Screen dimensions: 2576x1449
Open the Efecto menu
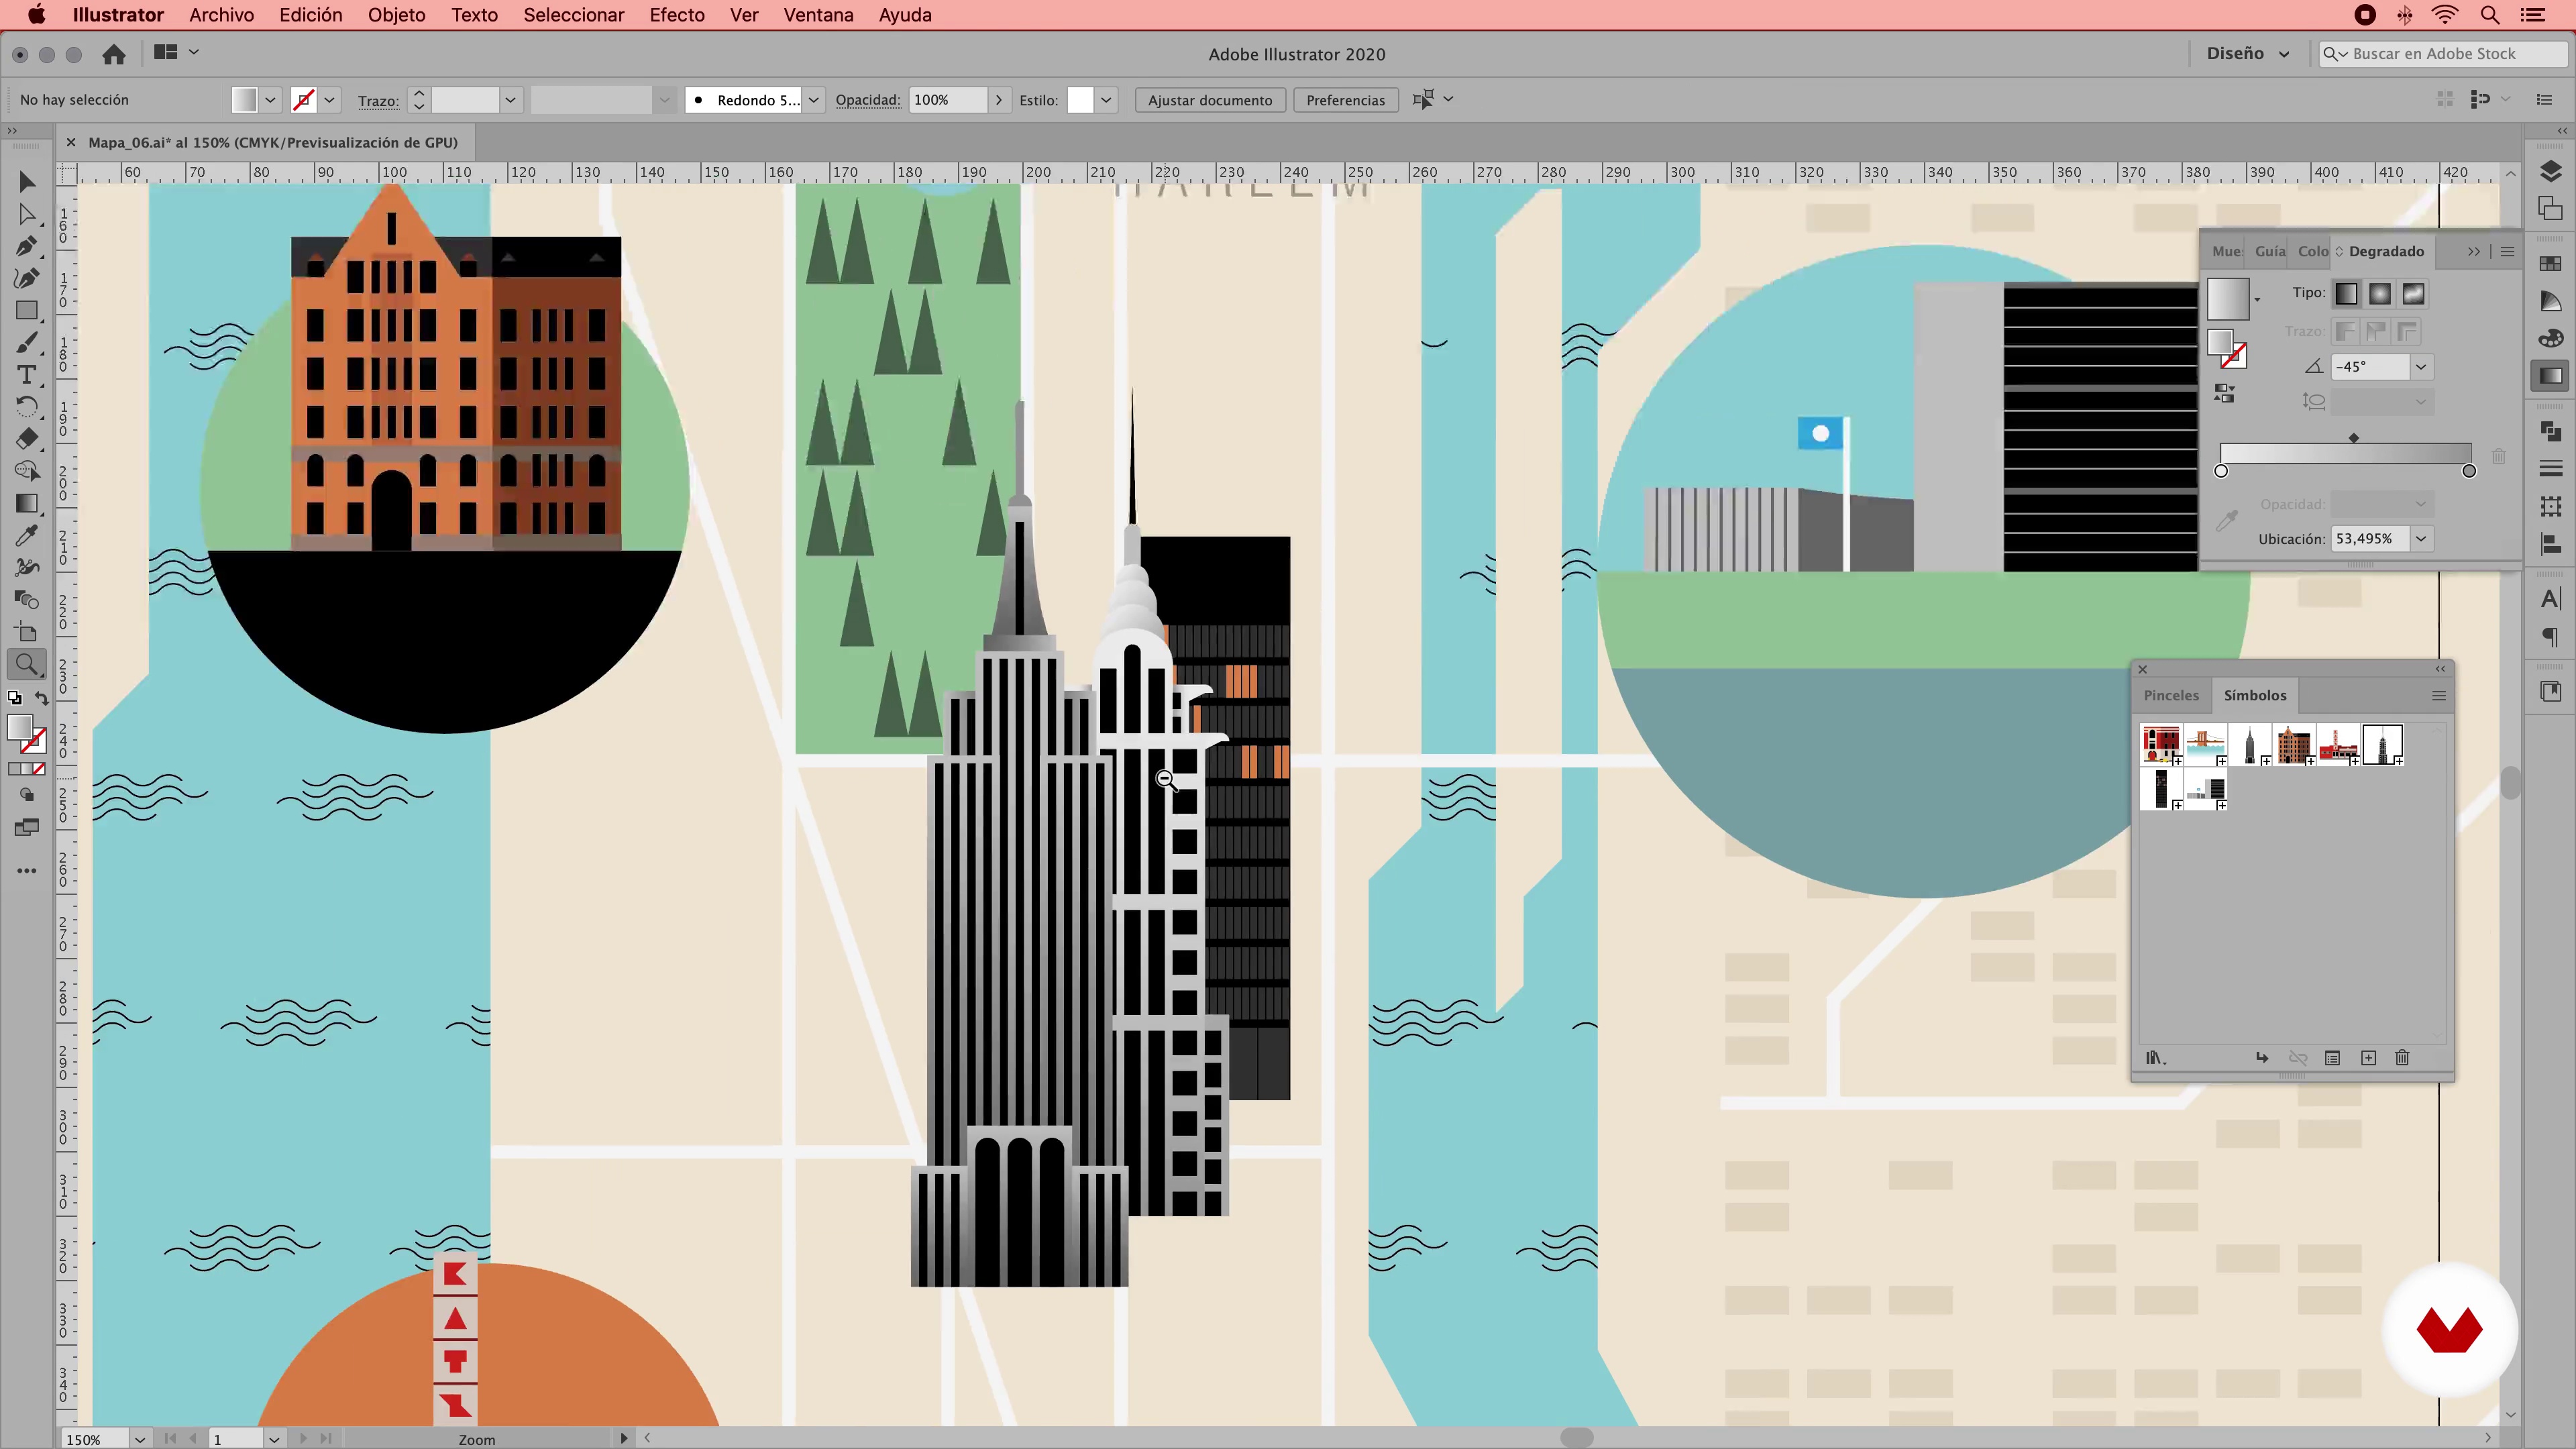click(677, 15)
